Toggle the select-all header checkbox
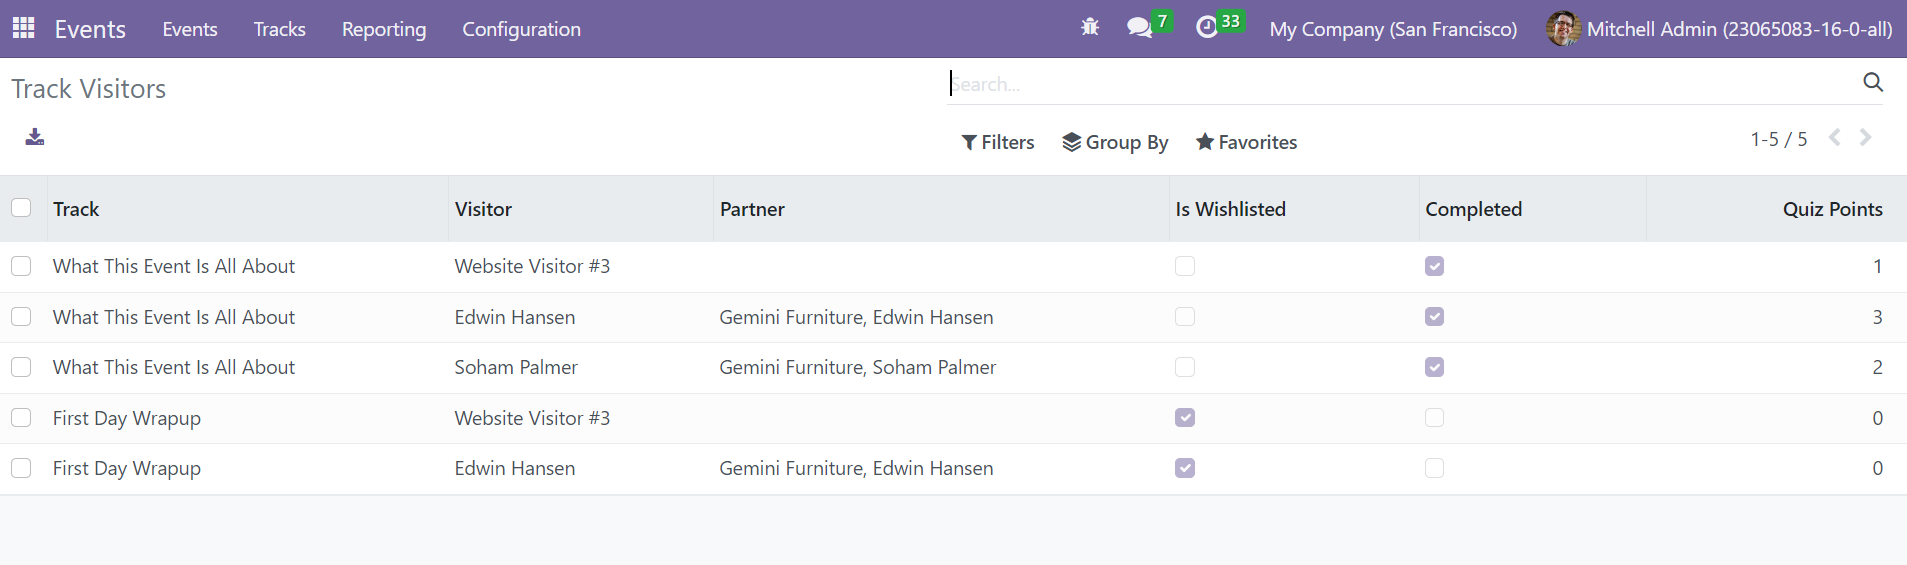Viewport: 1907px width, 565px height. (x=21, y=208)
